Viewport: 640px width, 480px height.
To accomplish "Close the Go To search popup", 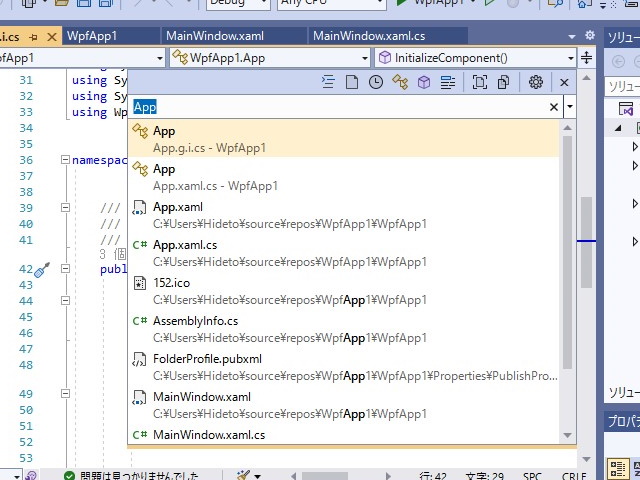I will [x=564, y=82].
